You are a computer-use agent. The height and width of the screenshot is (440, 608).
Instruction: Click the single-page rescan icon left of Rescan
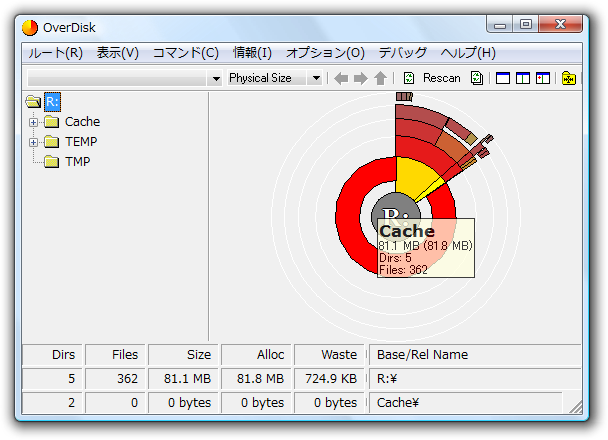(x=409, y=78)
